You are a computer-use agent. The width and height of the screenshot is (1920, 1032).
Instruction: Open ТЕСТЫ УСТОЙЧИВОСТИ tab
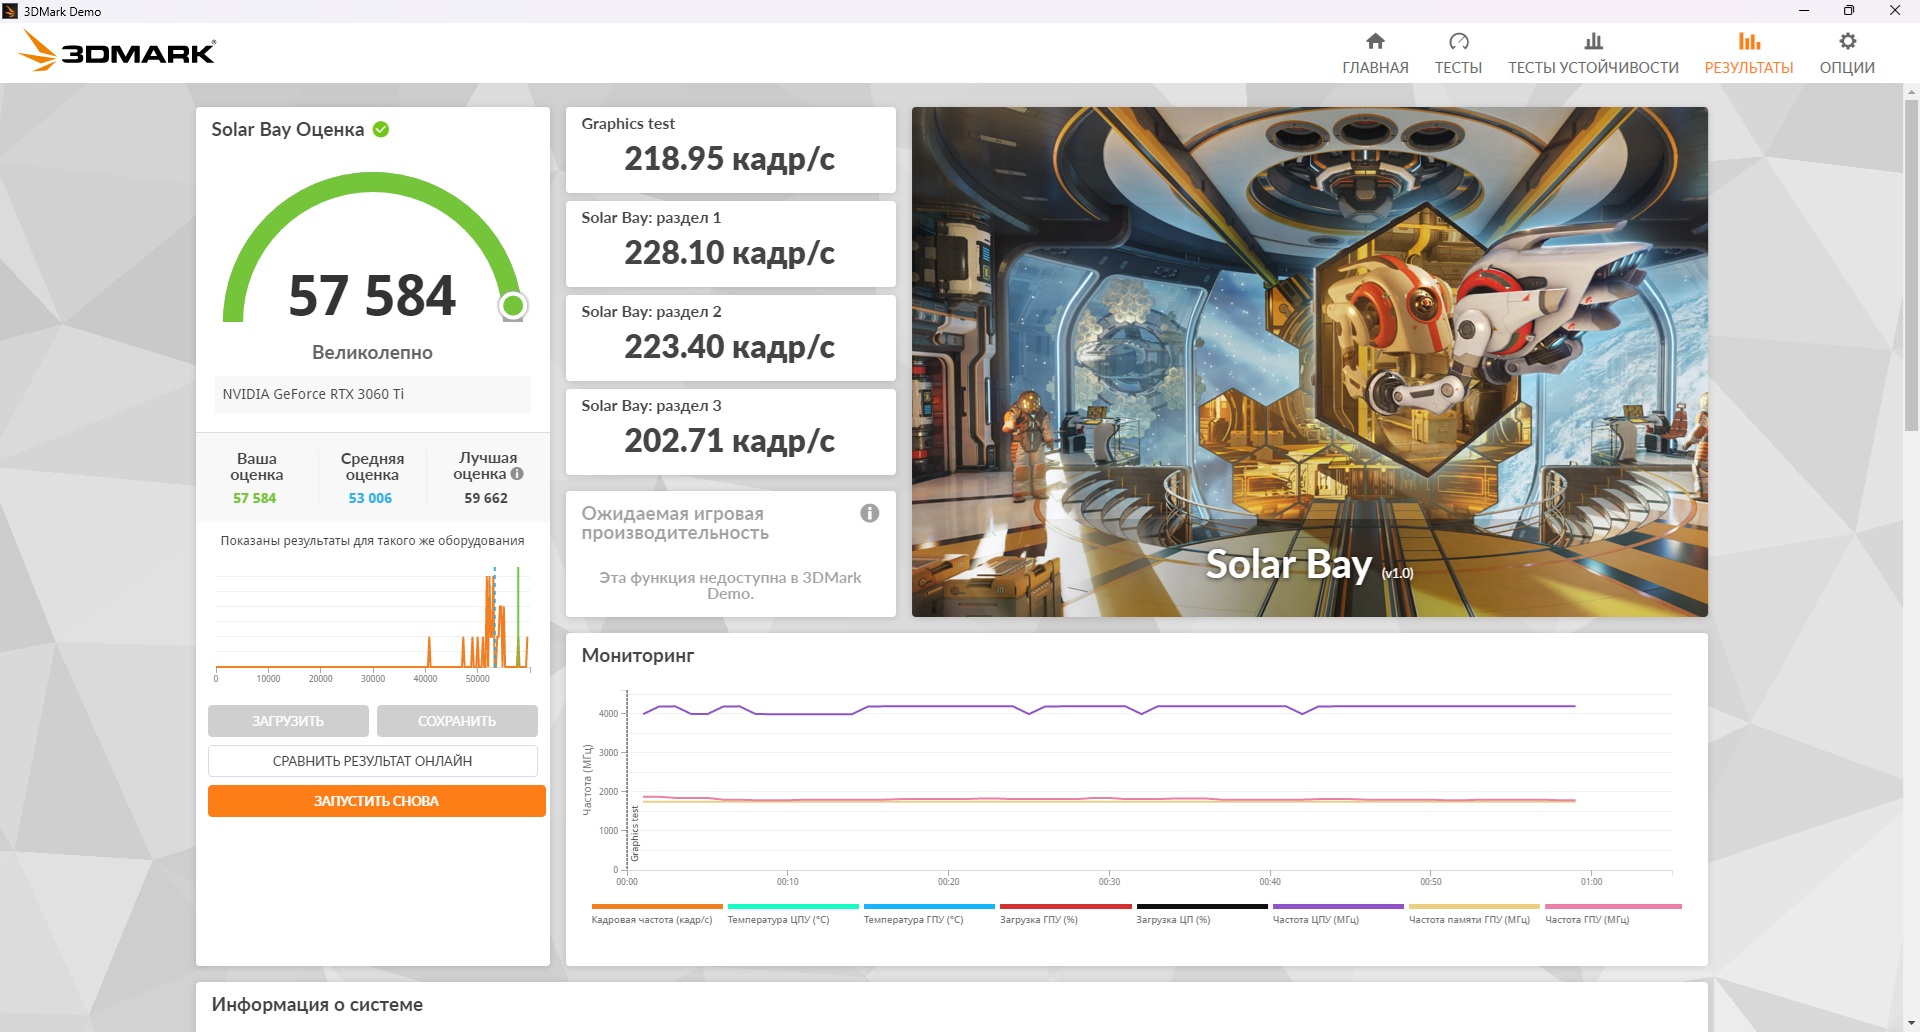point(1593,54)
